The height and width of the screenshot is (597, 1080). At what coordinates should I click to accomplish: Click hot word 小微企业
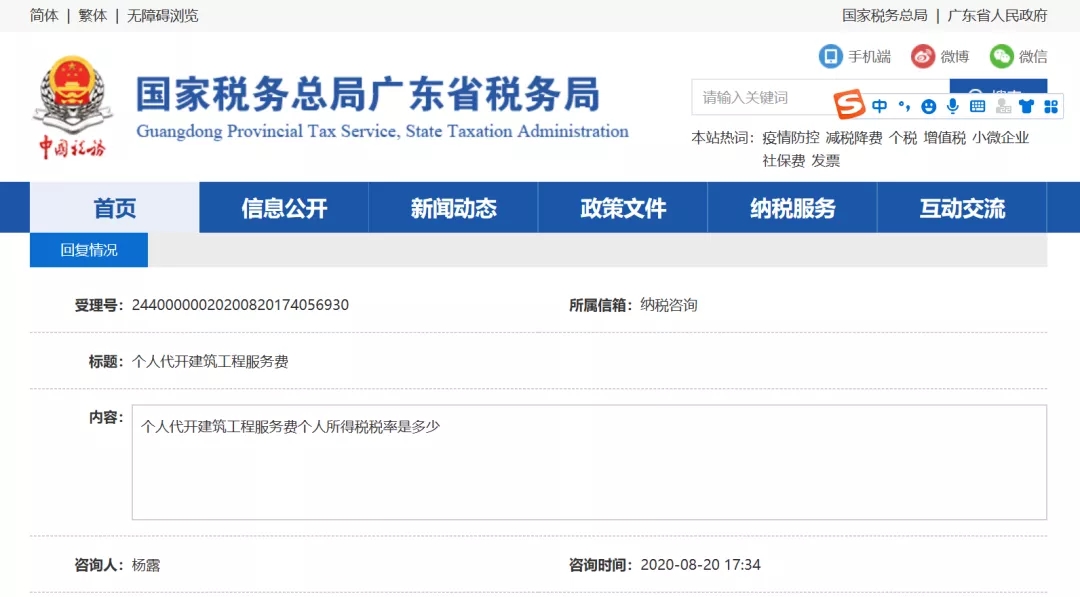point(1000,138)
